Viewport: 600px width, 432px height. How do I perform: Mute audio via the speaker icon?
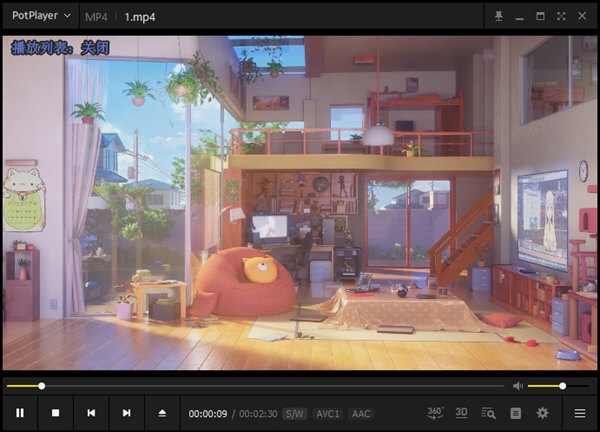(518, 385)
